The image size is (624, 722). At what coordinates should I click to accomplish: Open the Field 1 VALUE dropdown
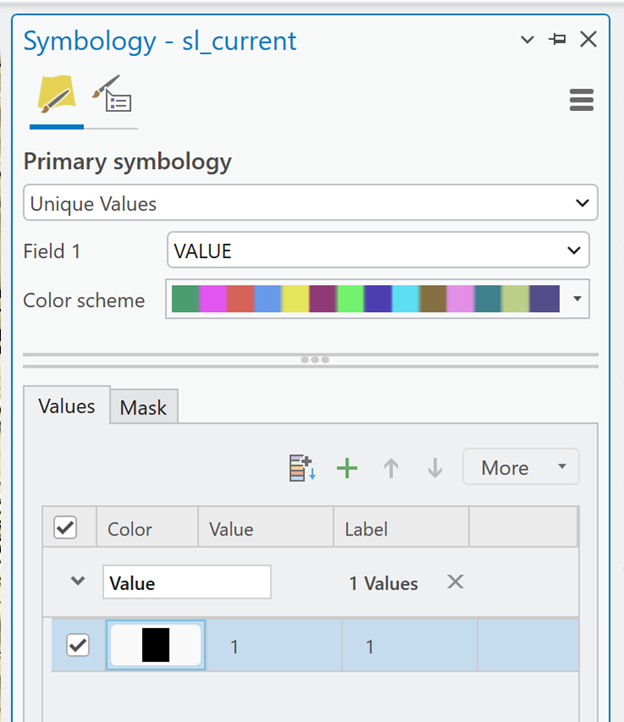pyautogui.click(x=378, y=250)
